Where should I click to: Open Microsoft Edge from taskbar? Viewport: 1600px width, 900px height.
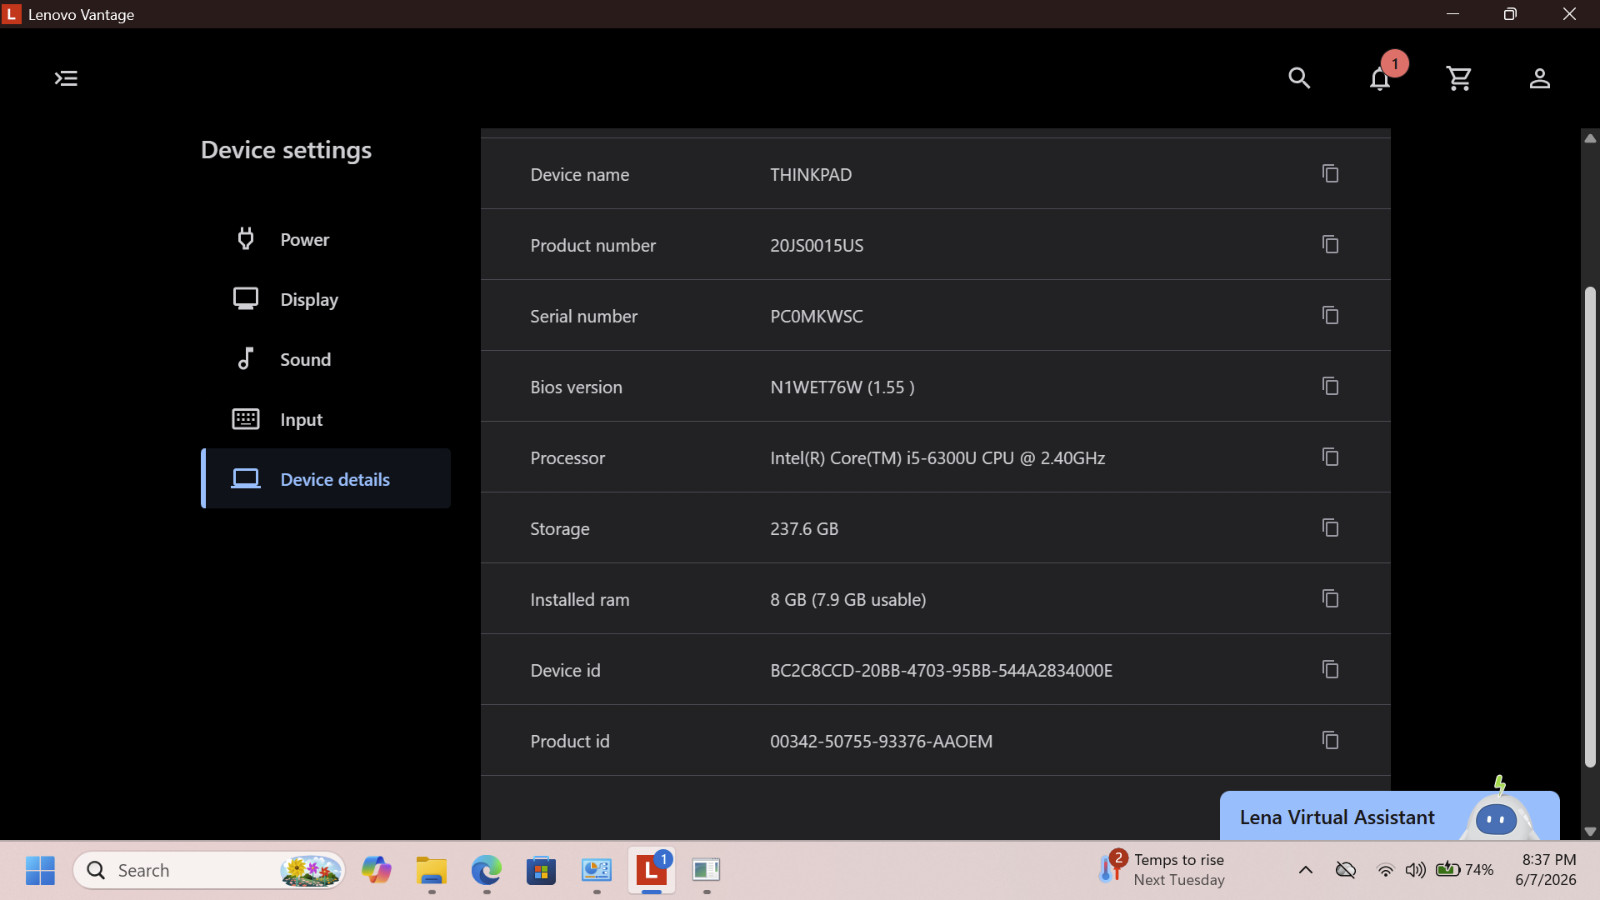487,871
